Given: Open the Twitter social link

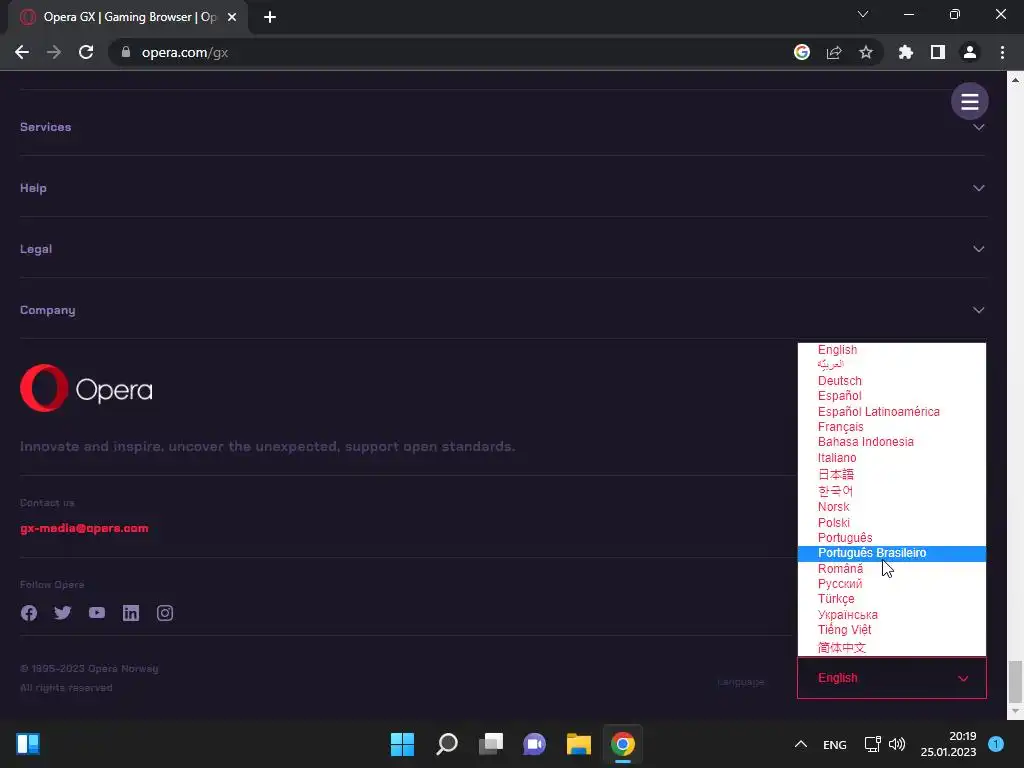Looking at the screenshot, I should tap(63, 613).
